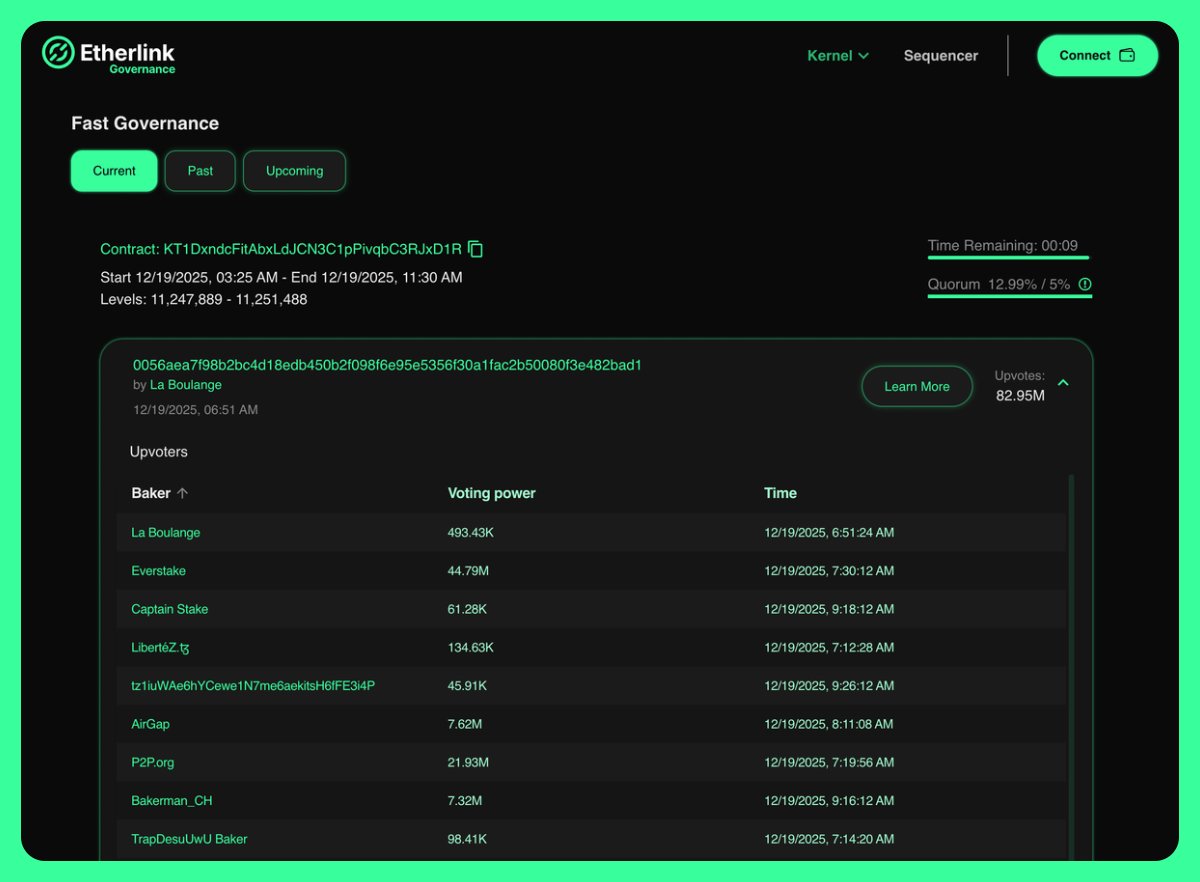1200x882 pixels.
Task: Open the proposal hash link
Action: 387,365
